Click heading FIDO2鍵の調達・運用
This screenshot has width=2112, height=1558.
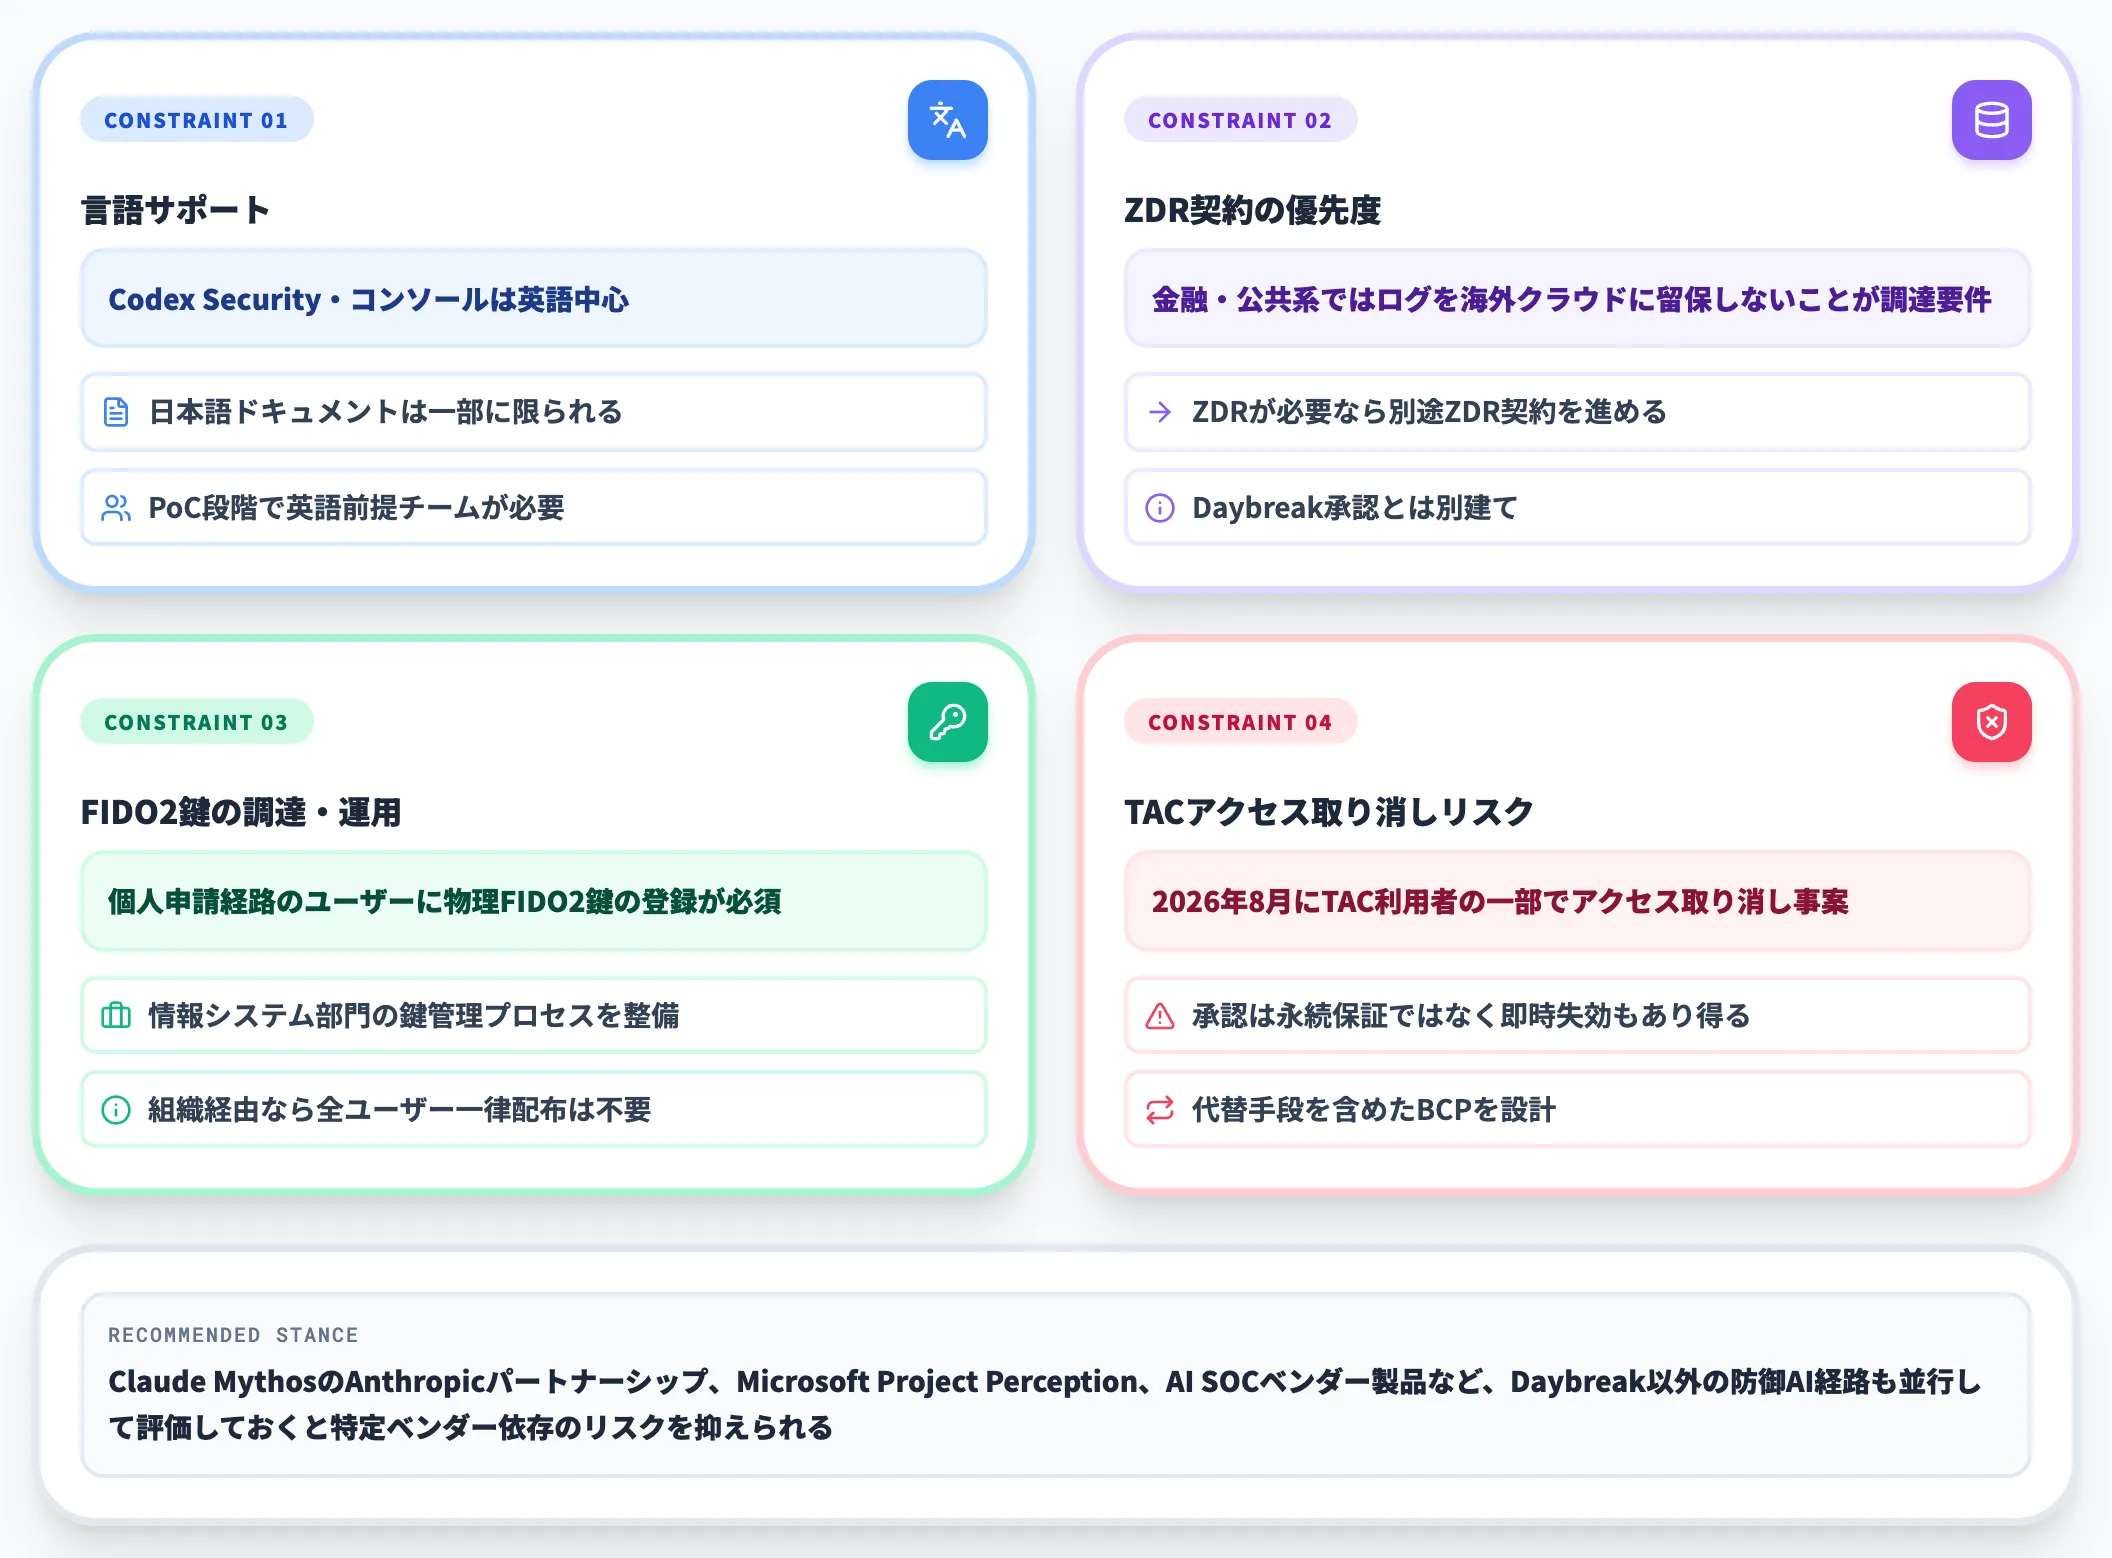click(x=240, y=812)
